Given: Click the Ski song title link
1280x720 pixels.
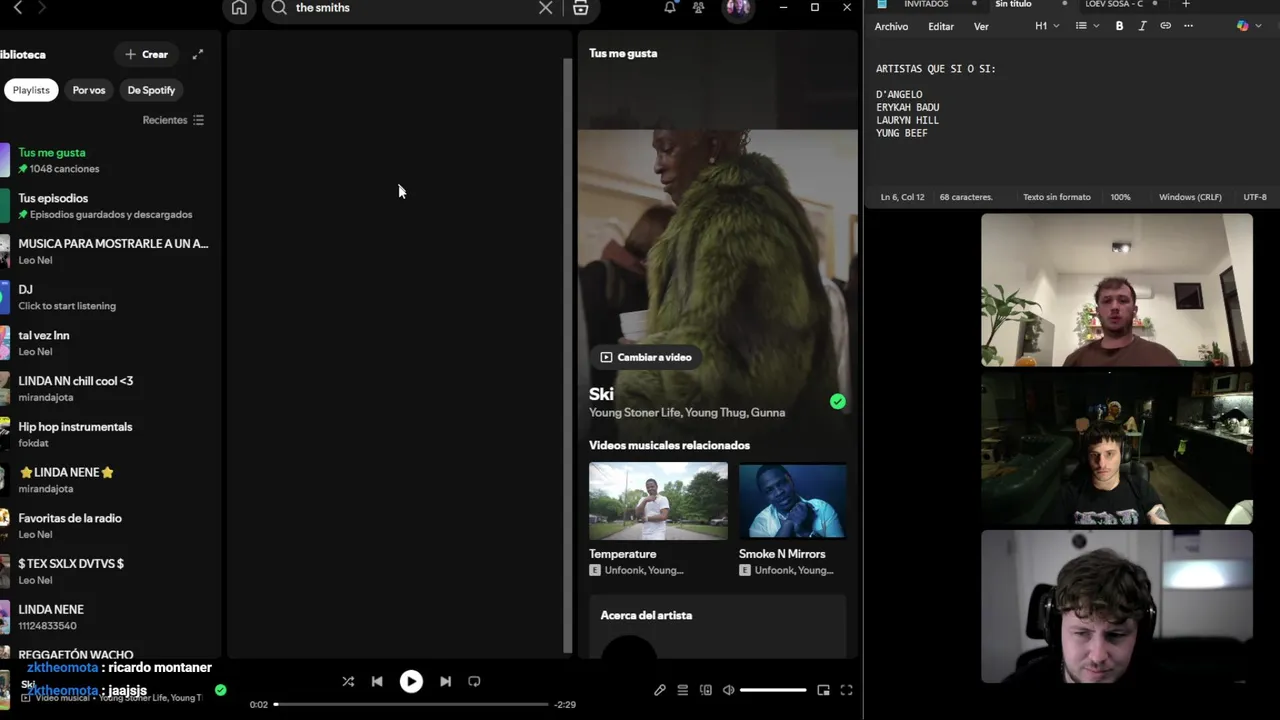Looking at the screenshot, I should click(601, 394).
